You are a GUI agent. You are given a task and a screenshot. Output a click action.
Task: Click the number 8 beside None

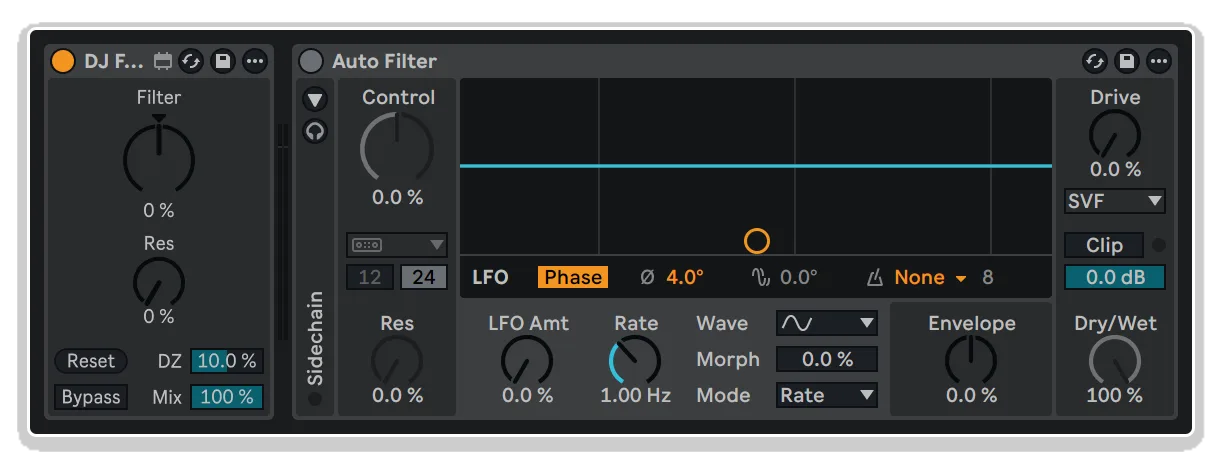click(988, 277)
